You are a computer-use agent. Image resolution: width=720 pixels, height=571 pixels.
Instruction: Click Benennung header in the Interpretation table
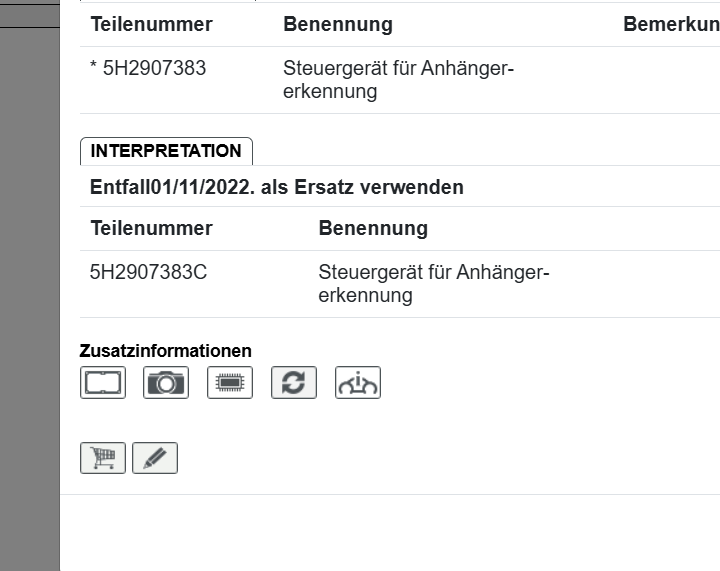pyautogui.click(x=373, y=228)
